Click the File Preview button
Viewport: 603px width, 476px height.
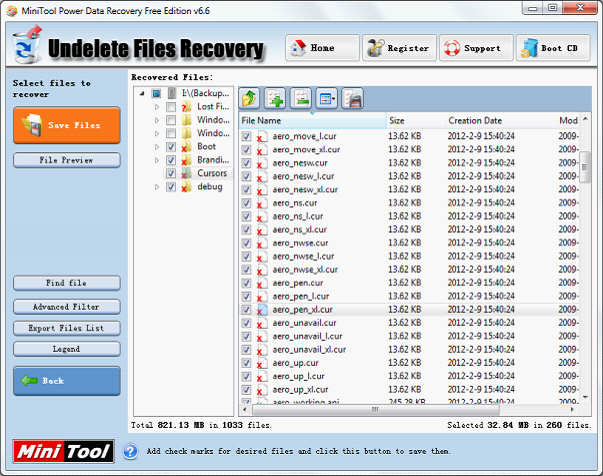pos(67,160)
